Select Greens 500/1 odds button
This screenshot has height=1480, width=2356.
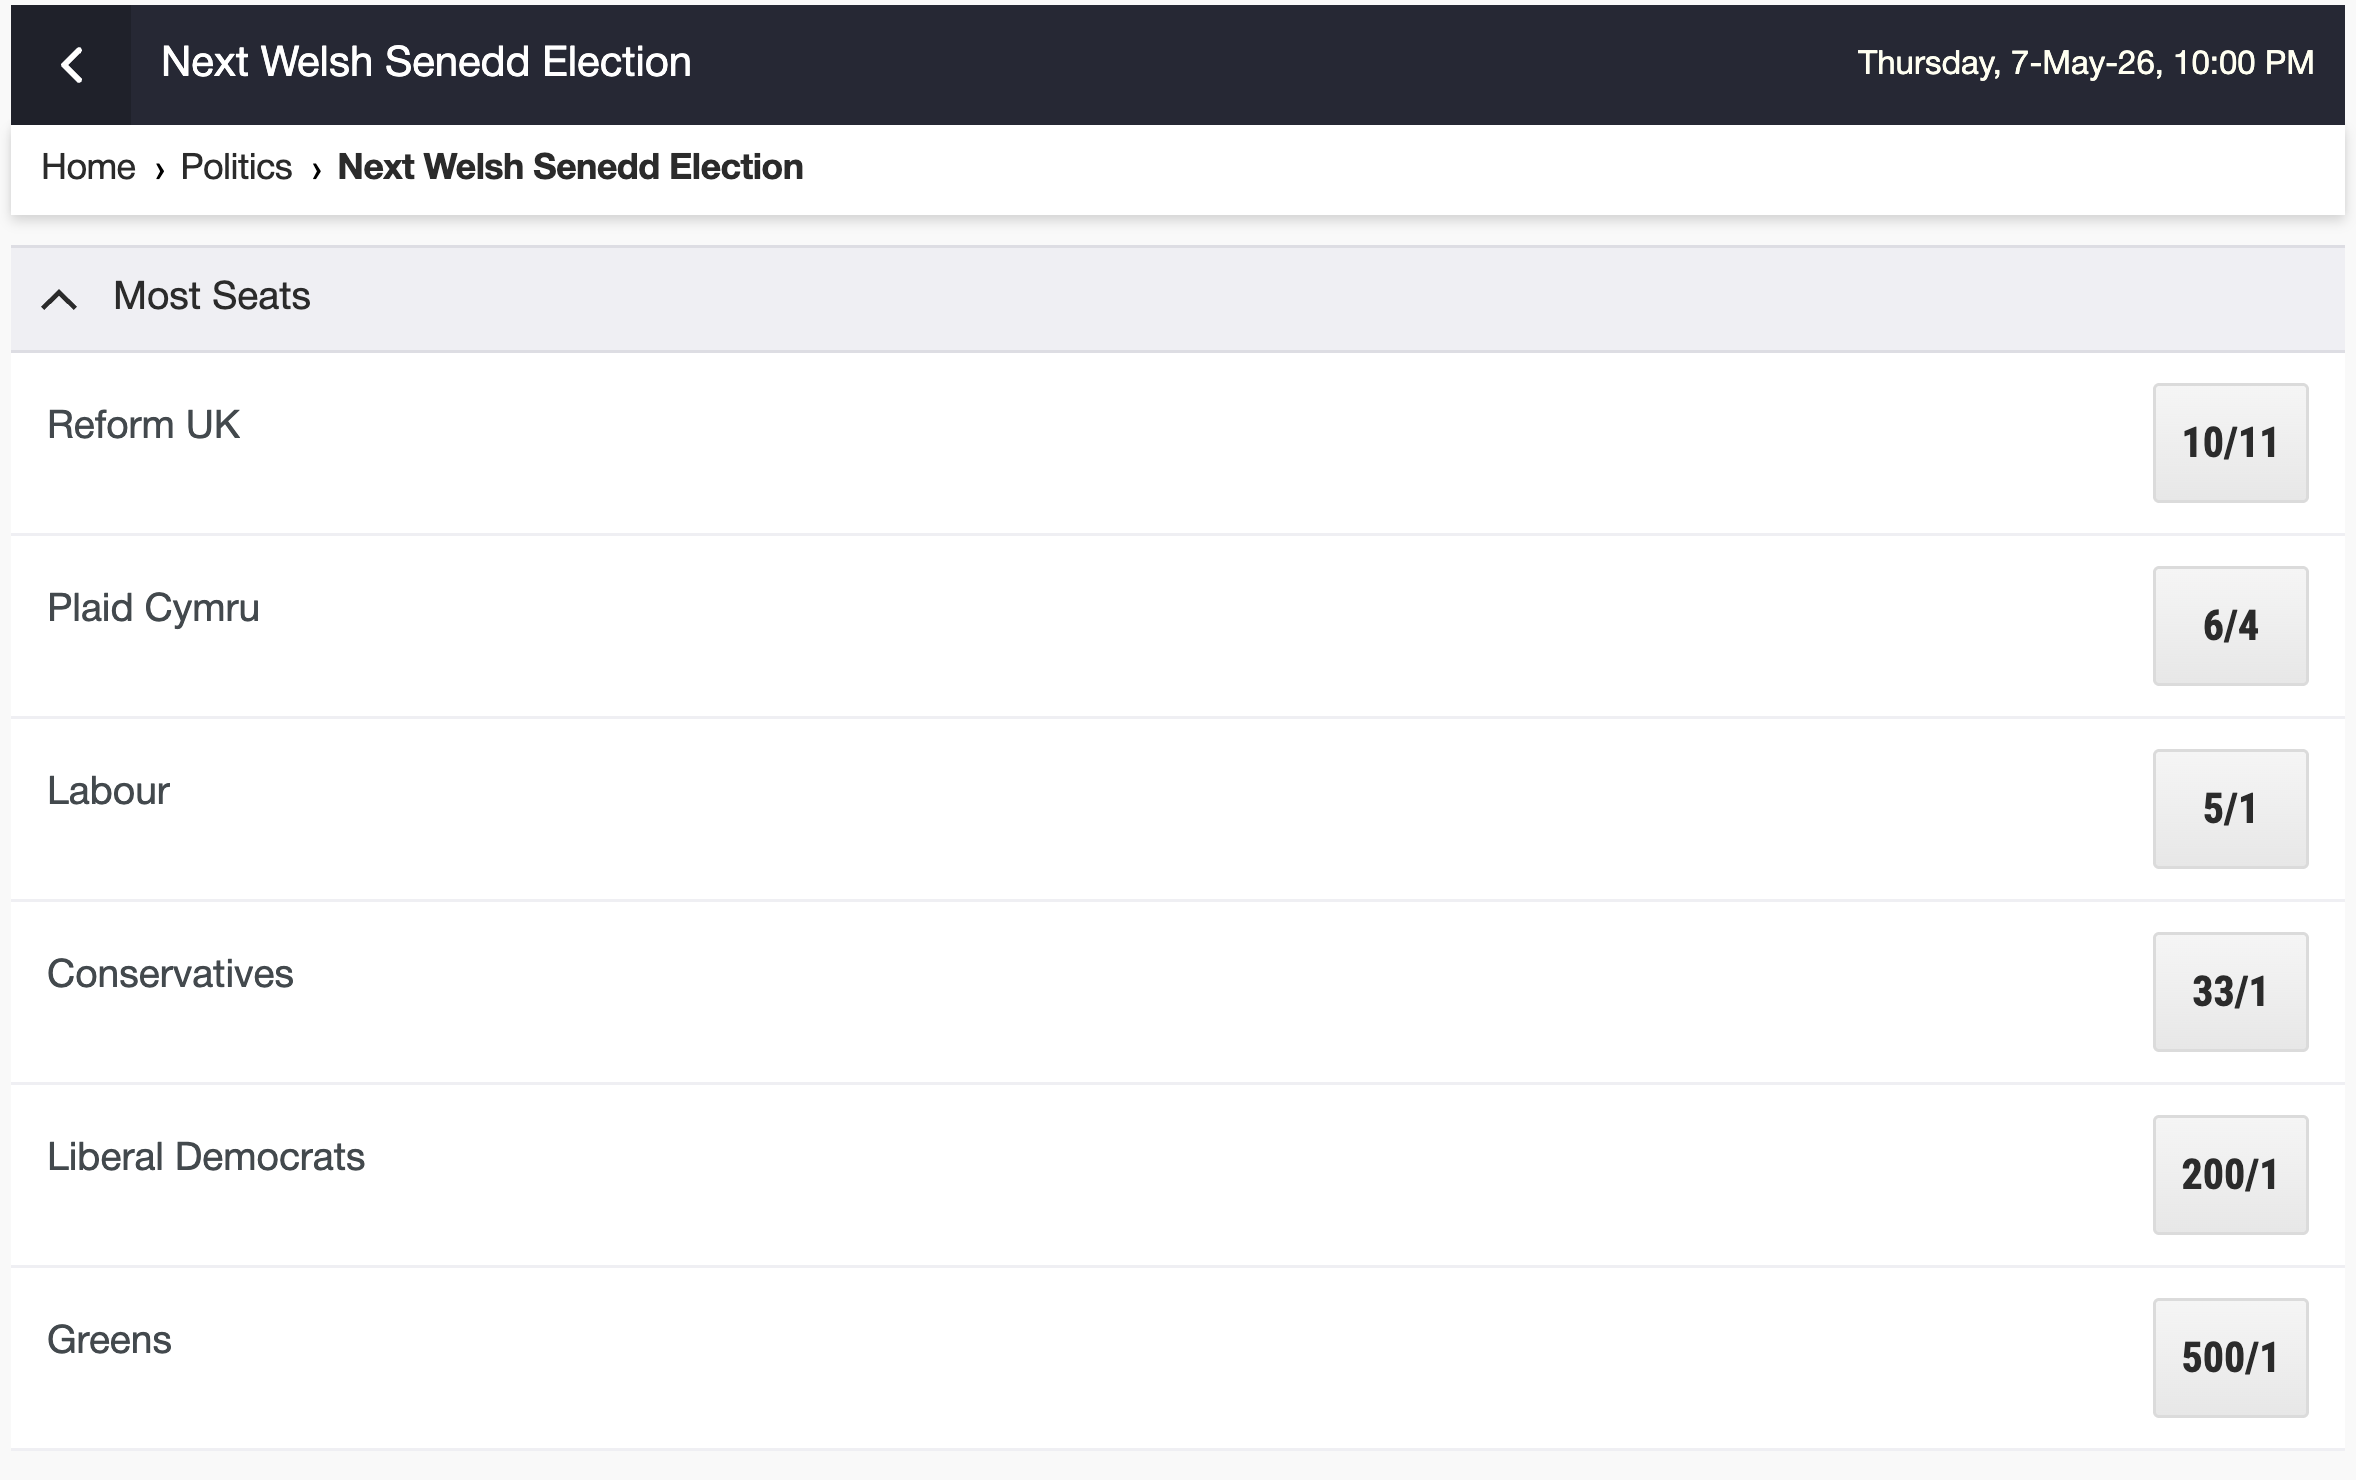pos(2229,1358)
